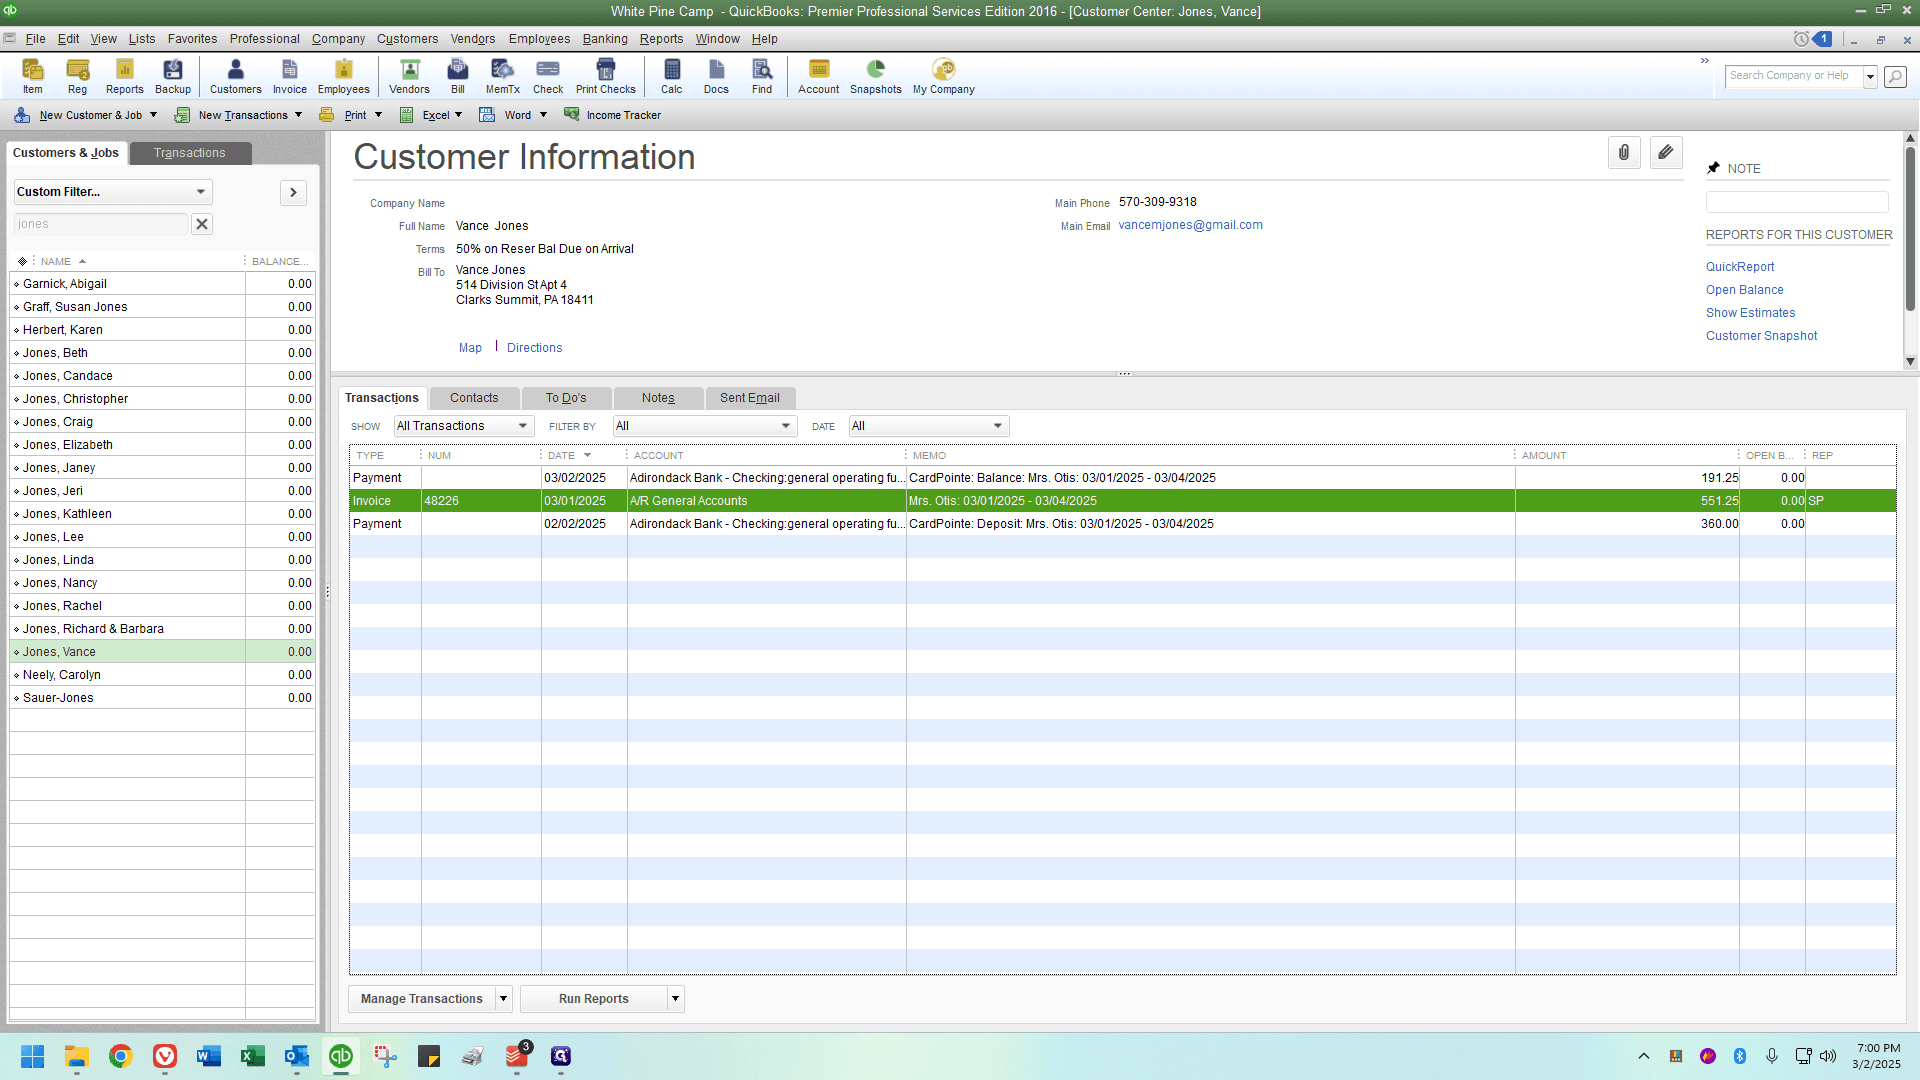Expand the New Transactions dropdown
1920x1080 pixels.
click(298, 115)
